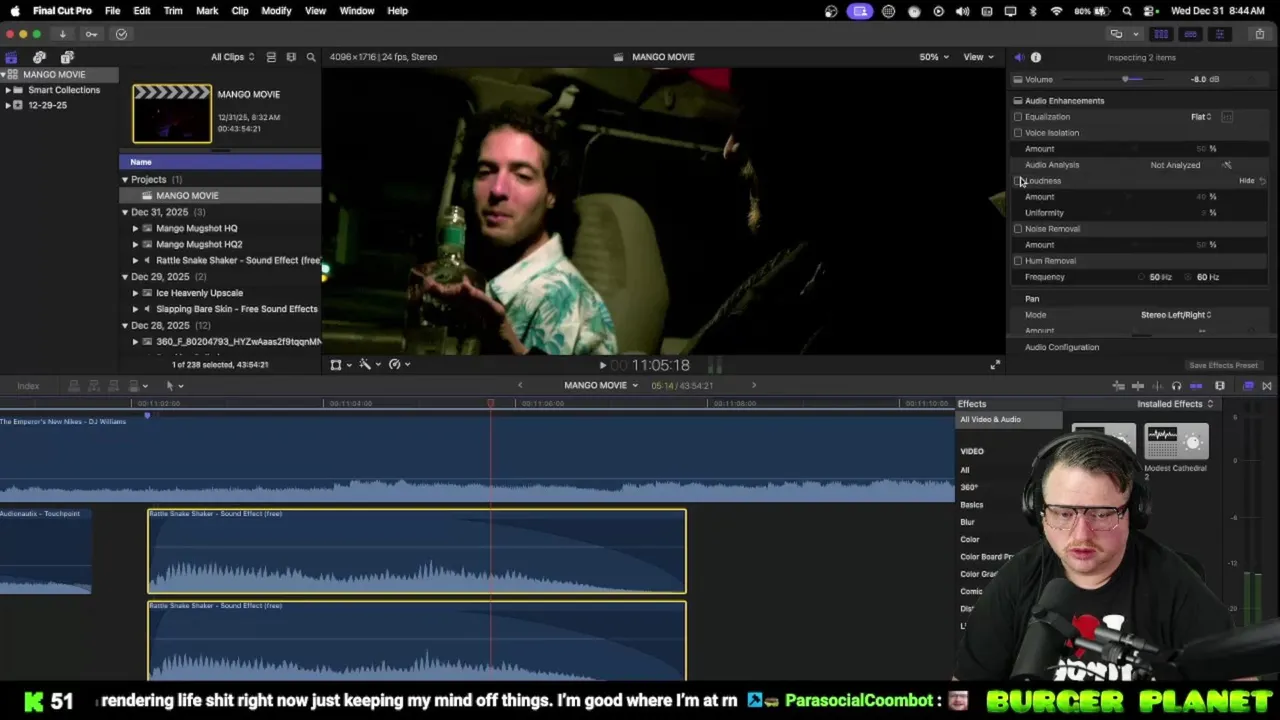The width and height of the screenshot is (1280, 720).
Task: Open the Trim menu
Action: point(173,11)
